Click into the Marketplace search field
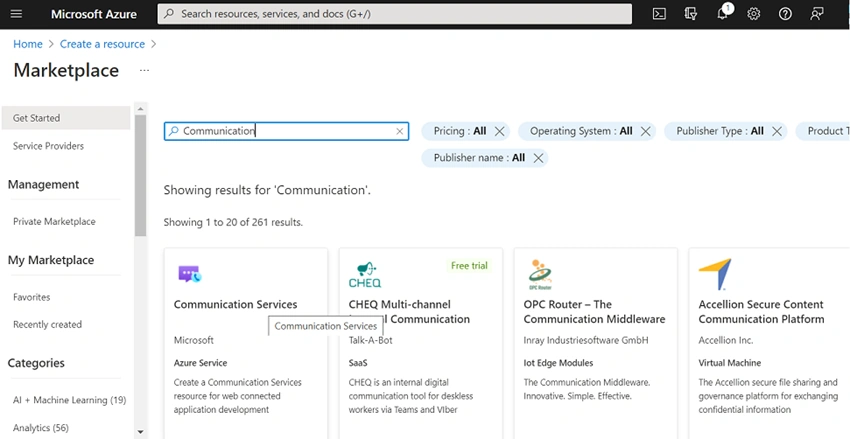850x439 pixels. pyautogui.click(x=287, y=131)
